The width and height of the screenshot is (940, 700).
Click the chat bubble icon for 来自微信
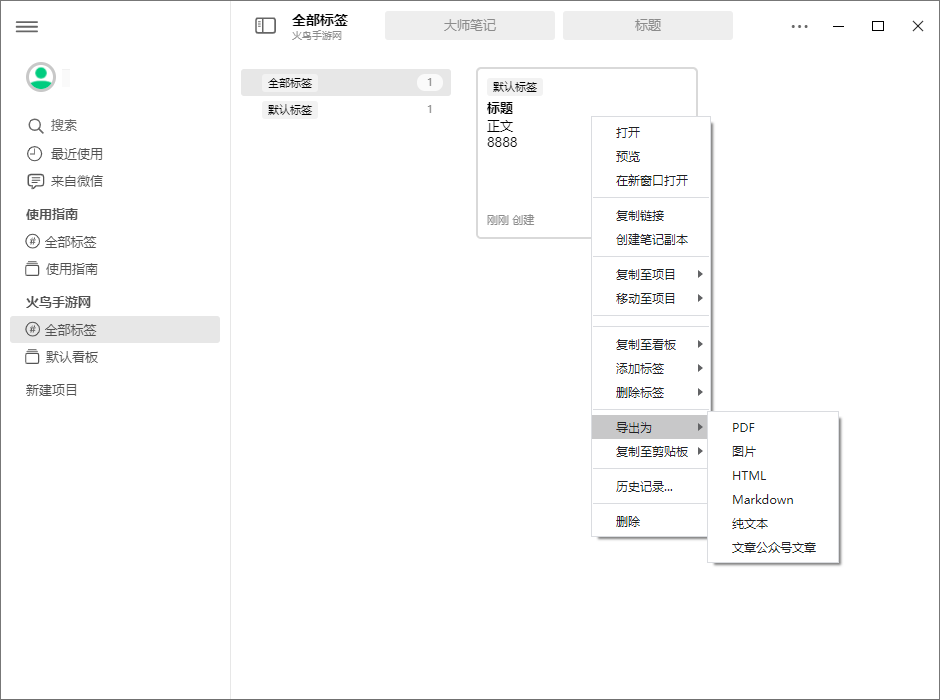click(35, 181)
